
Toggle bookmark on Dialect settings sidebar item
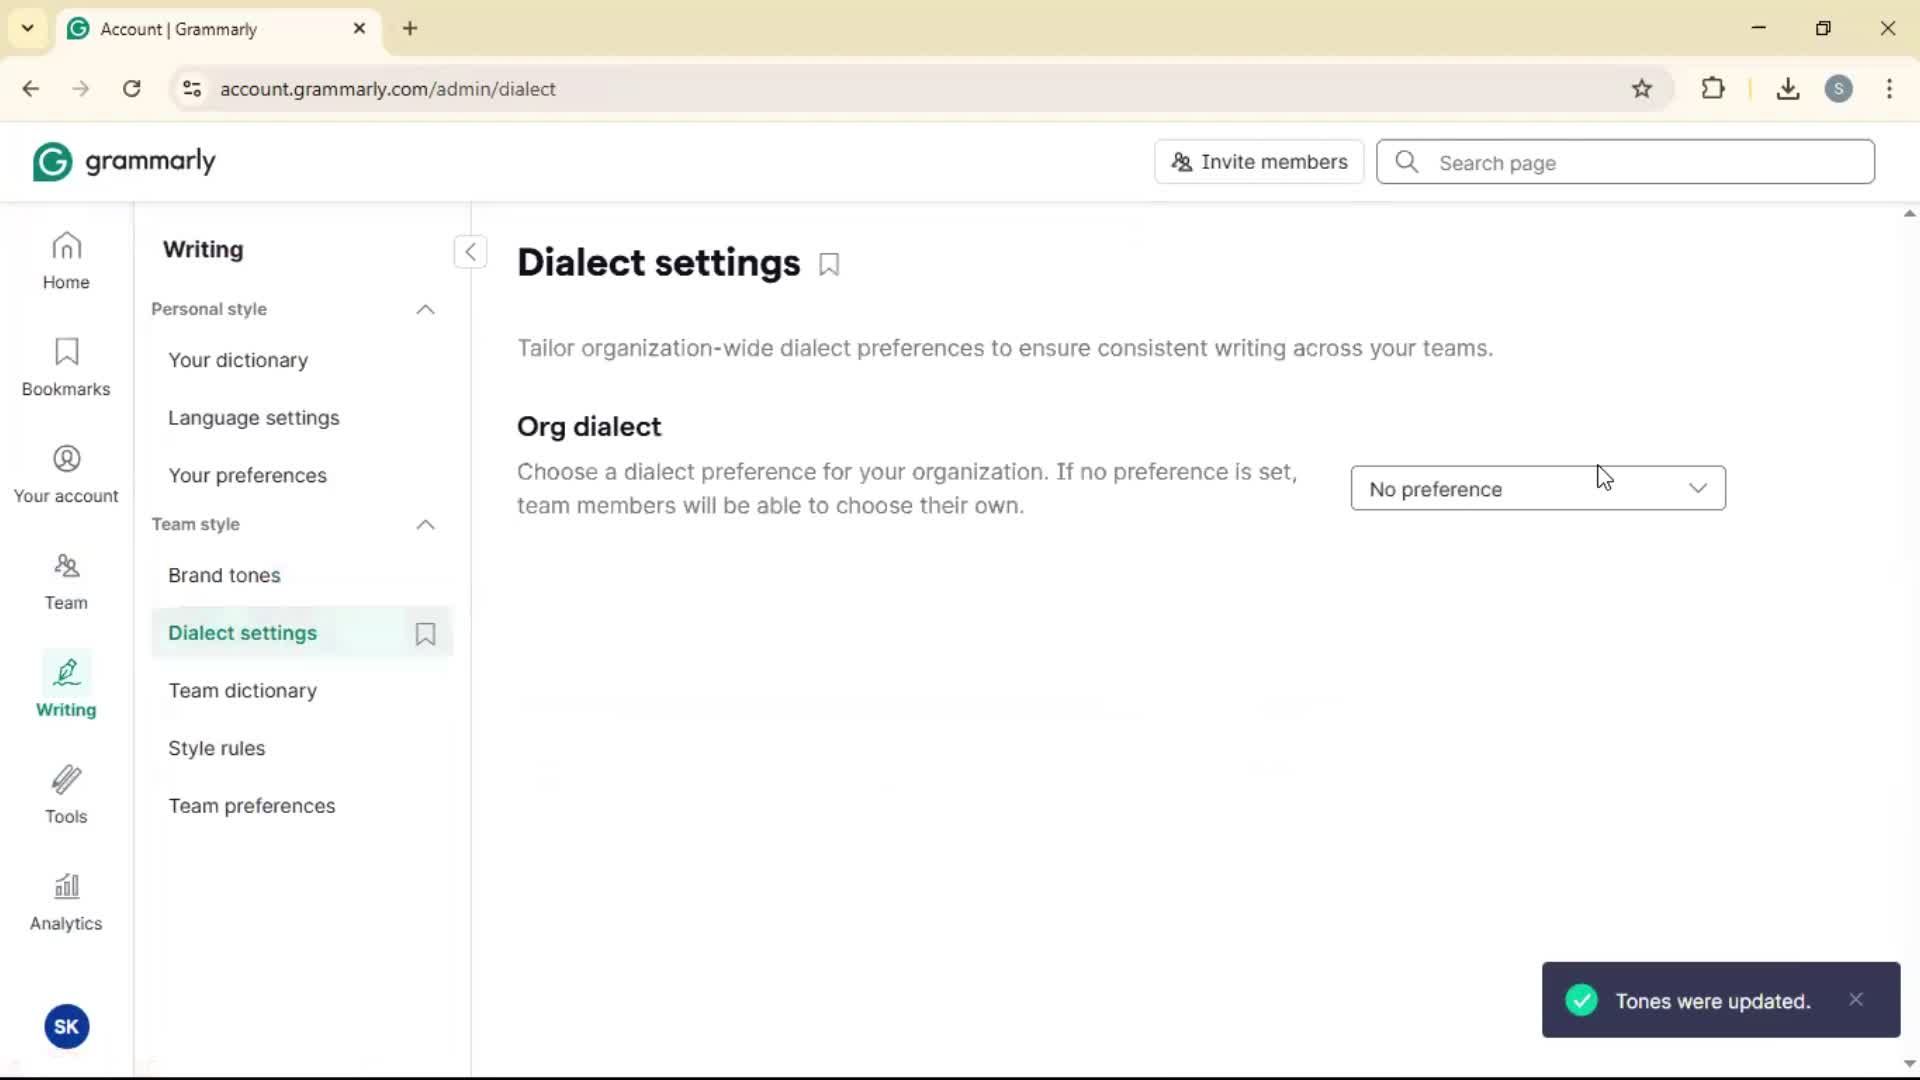[x=425, y=634]
